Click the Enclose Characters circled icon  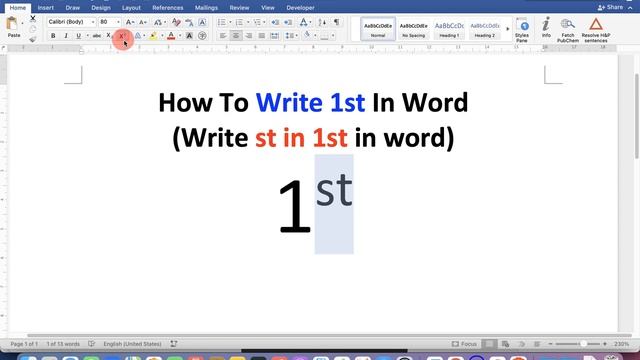pyautogui.click(x=202, y=36)
